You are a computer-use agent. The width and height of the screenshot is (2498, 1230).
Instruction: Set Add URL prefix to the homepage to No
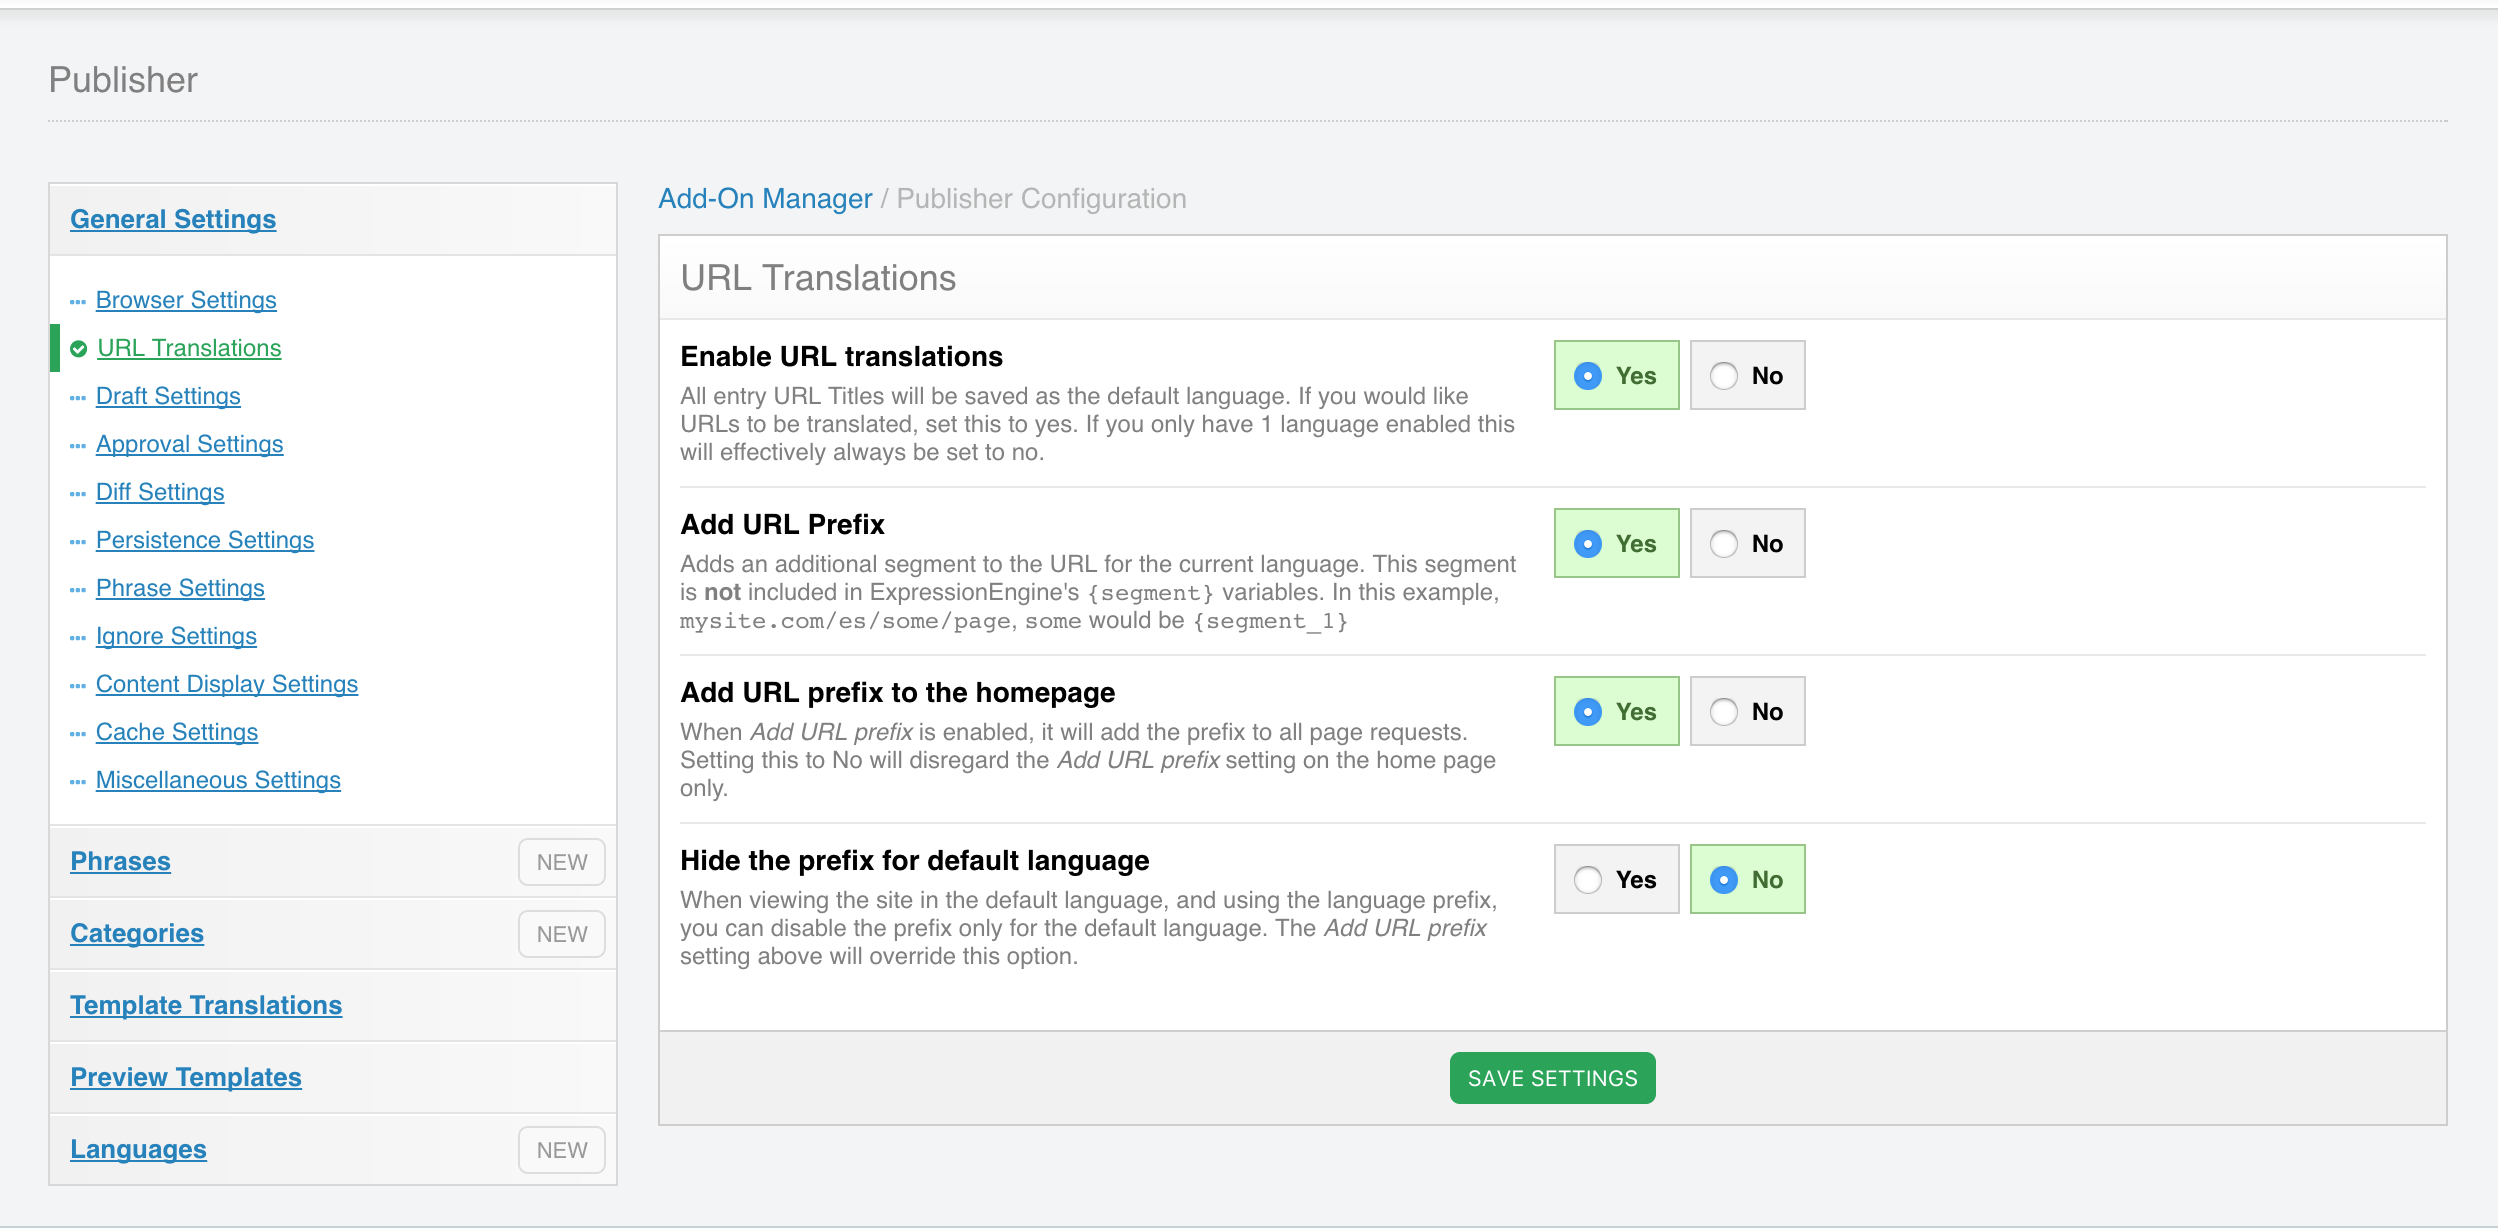coord(1747,711)
